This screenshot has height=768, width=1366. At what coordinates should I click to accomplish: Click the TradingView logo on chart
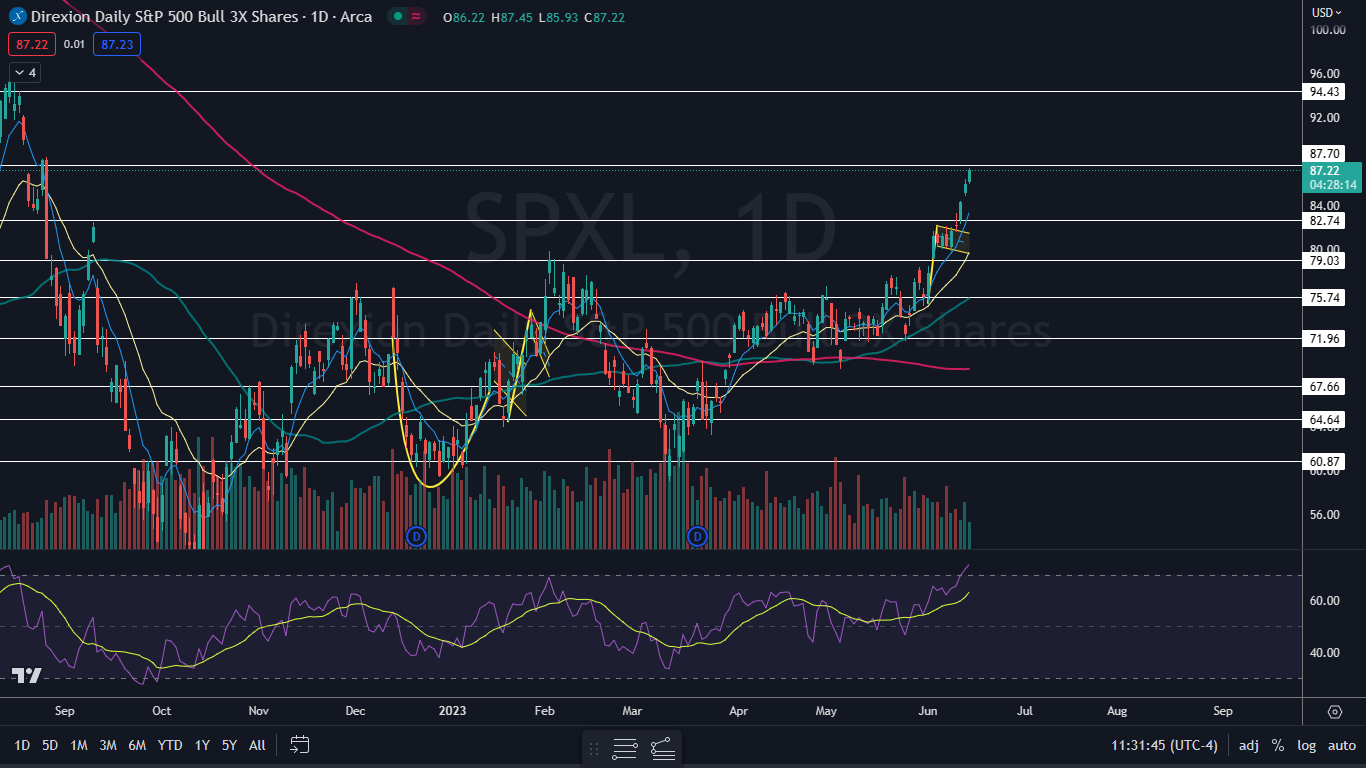point(27,676)
